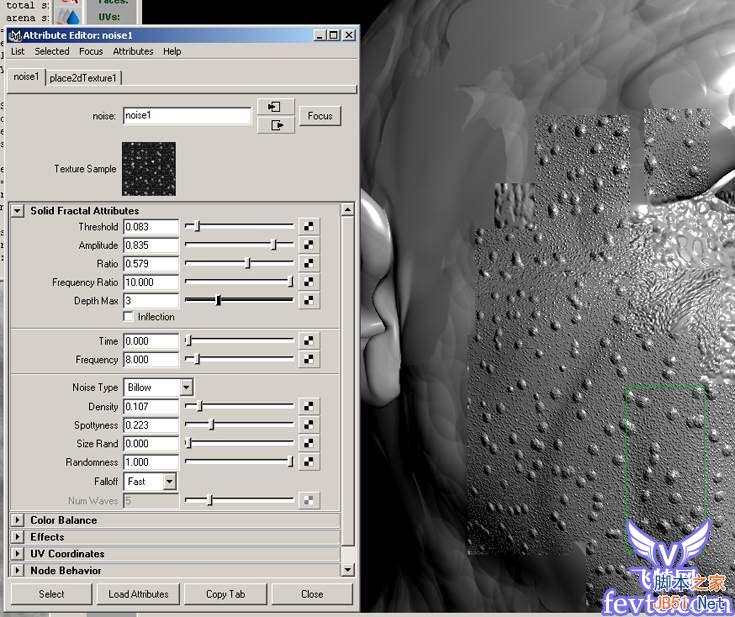
Task: Switch to the noise1 tab
Action: (x=26, y=76)
